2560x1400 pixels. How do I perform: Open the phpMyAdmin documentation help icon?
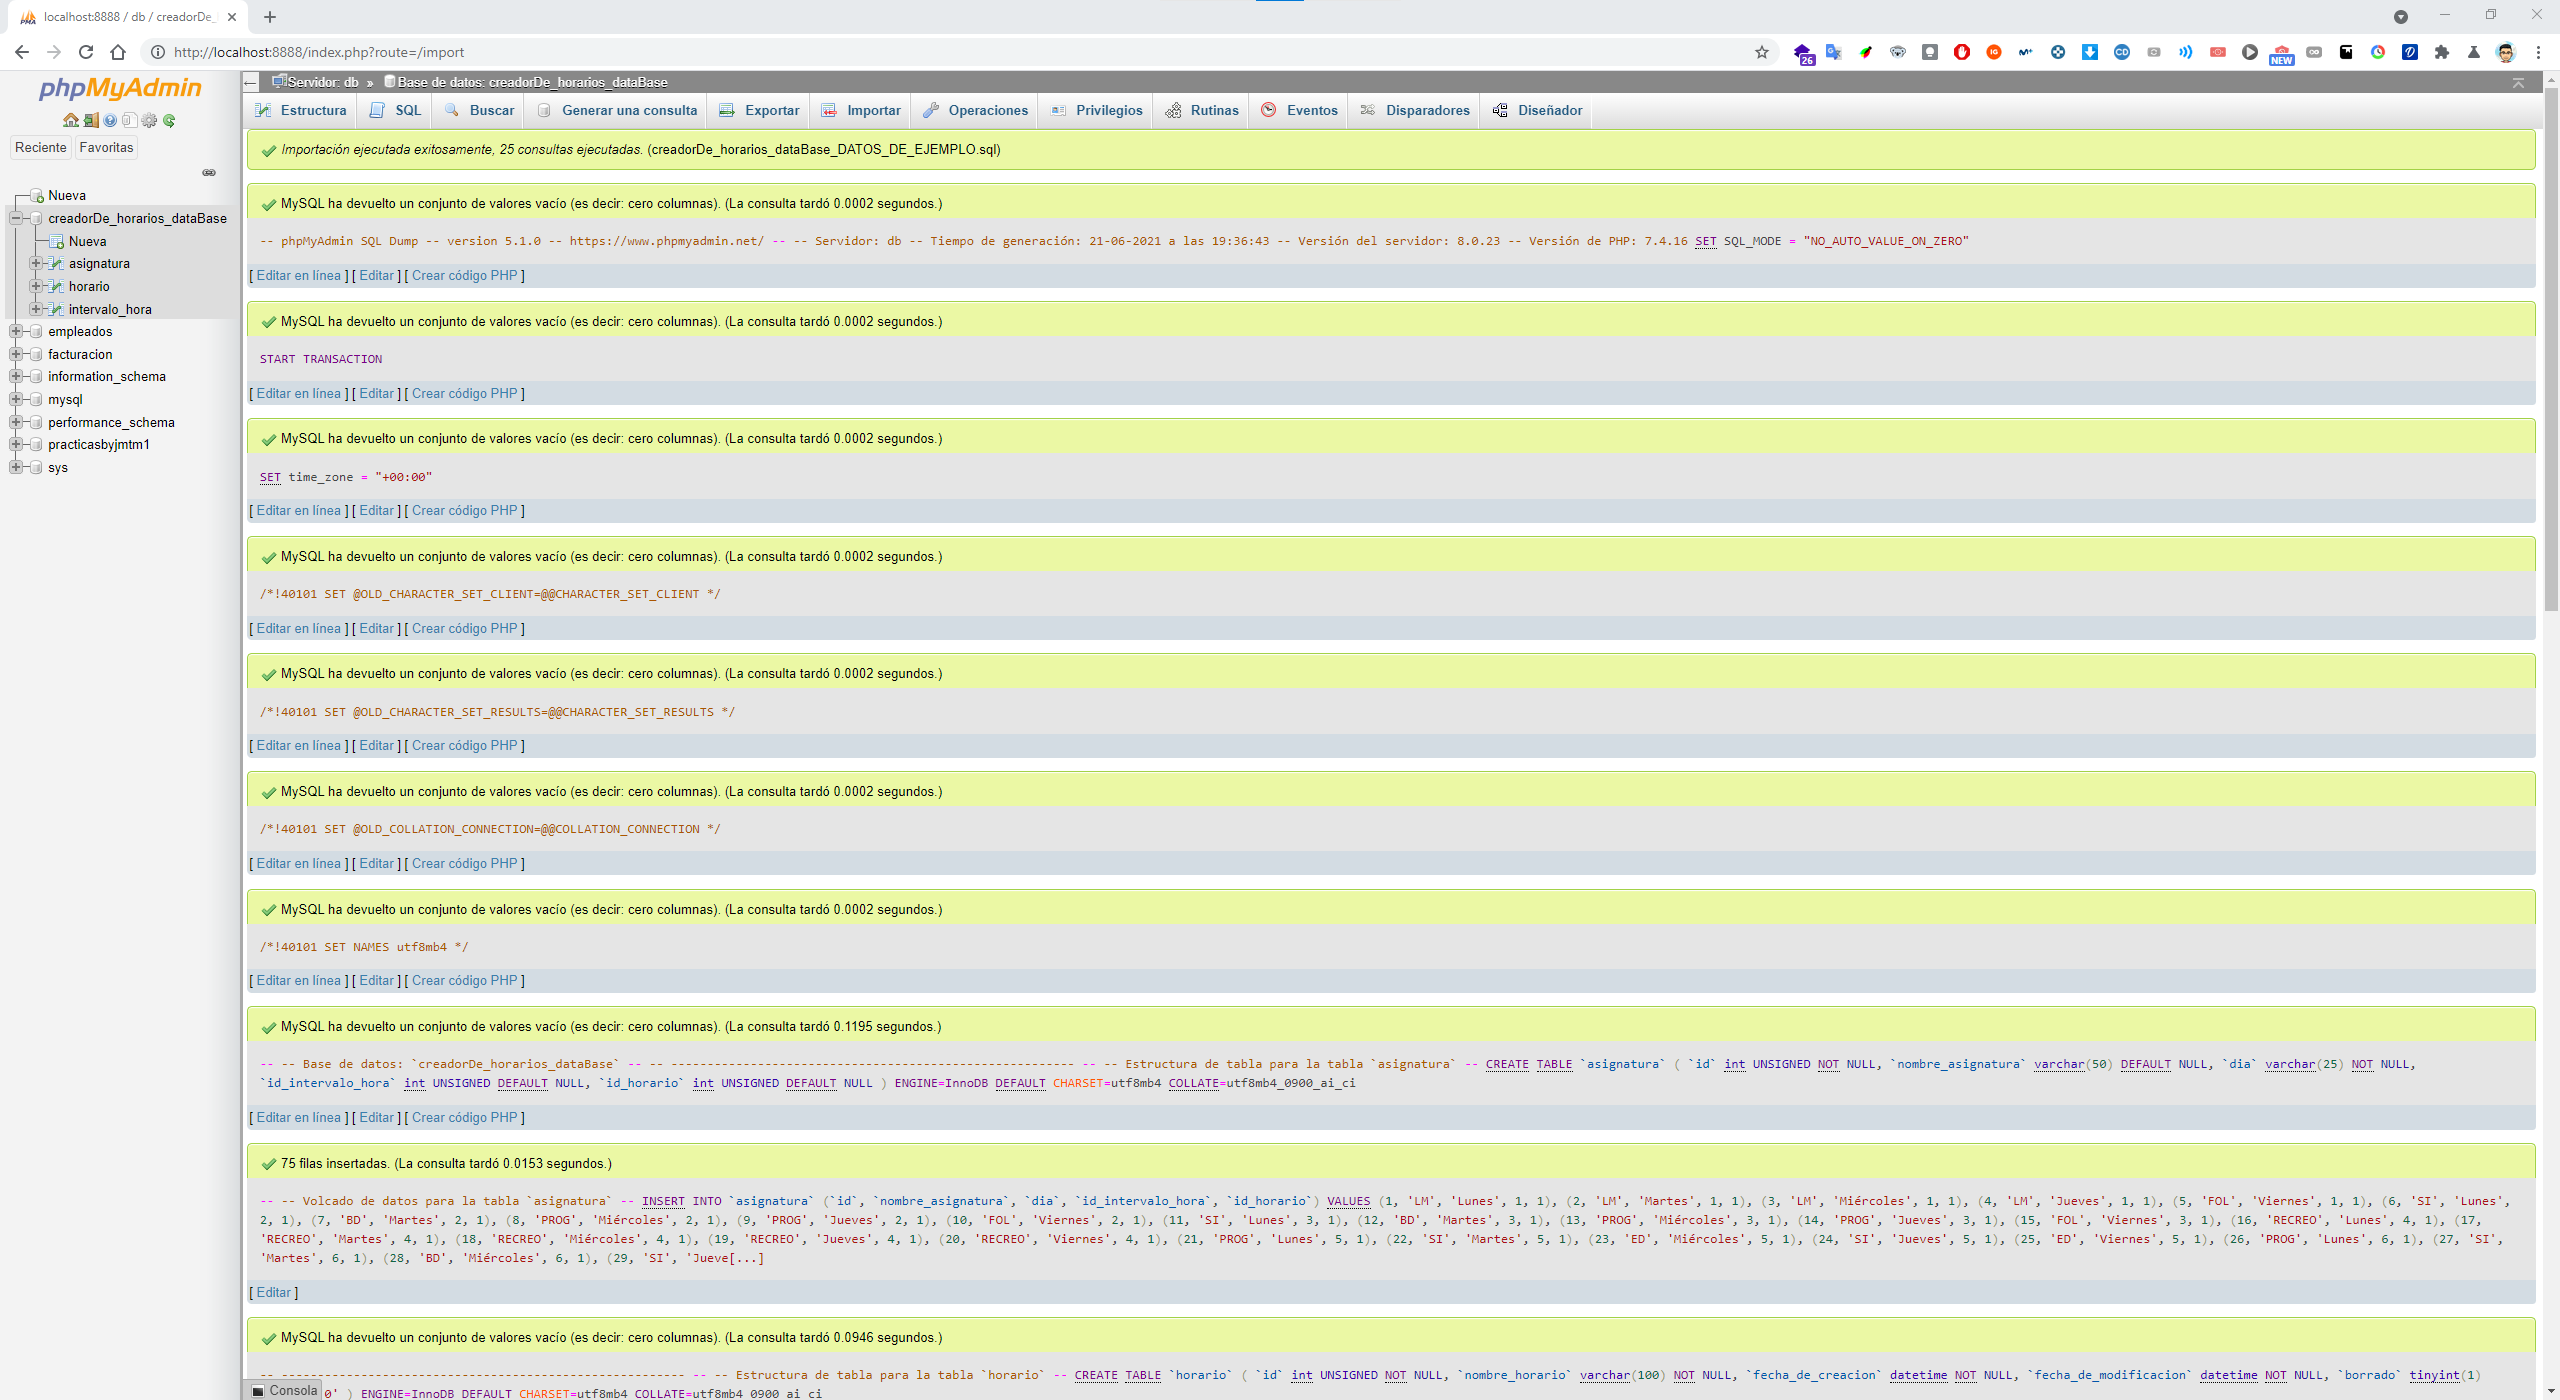click(x=110, y=121)
